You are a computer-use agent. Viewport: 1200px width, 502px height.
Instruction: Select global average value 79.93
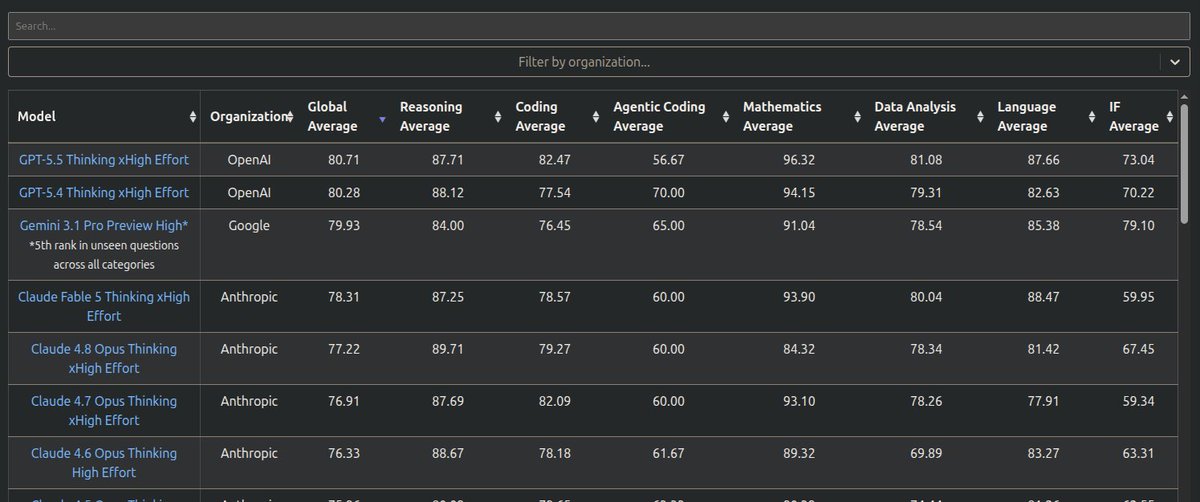(344, 226)
